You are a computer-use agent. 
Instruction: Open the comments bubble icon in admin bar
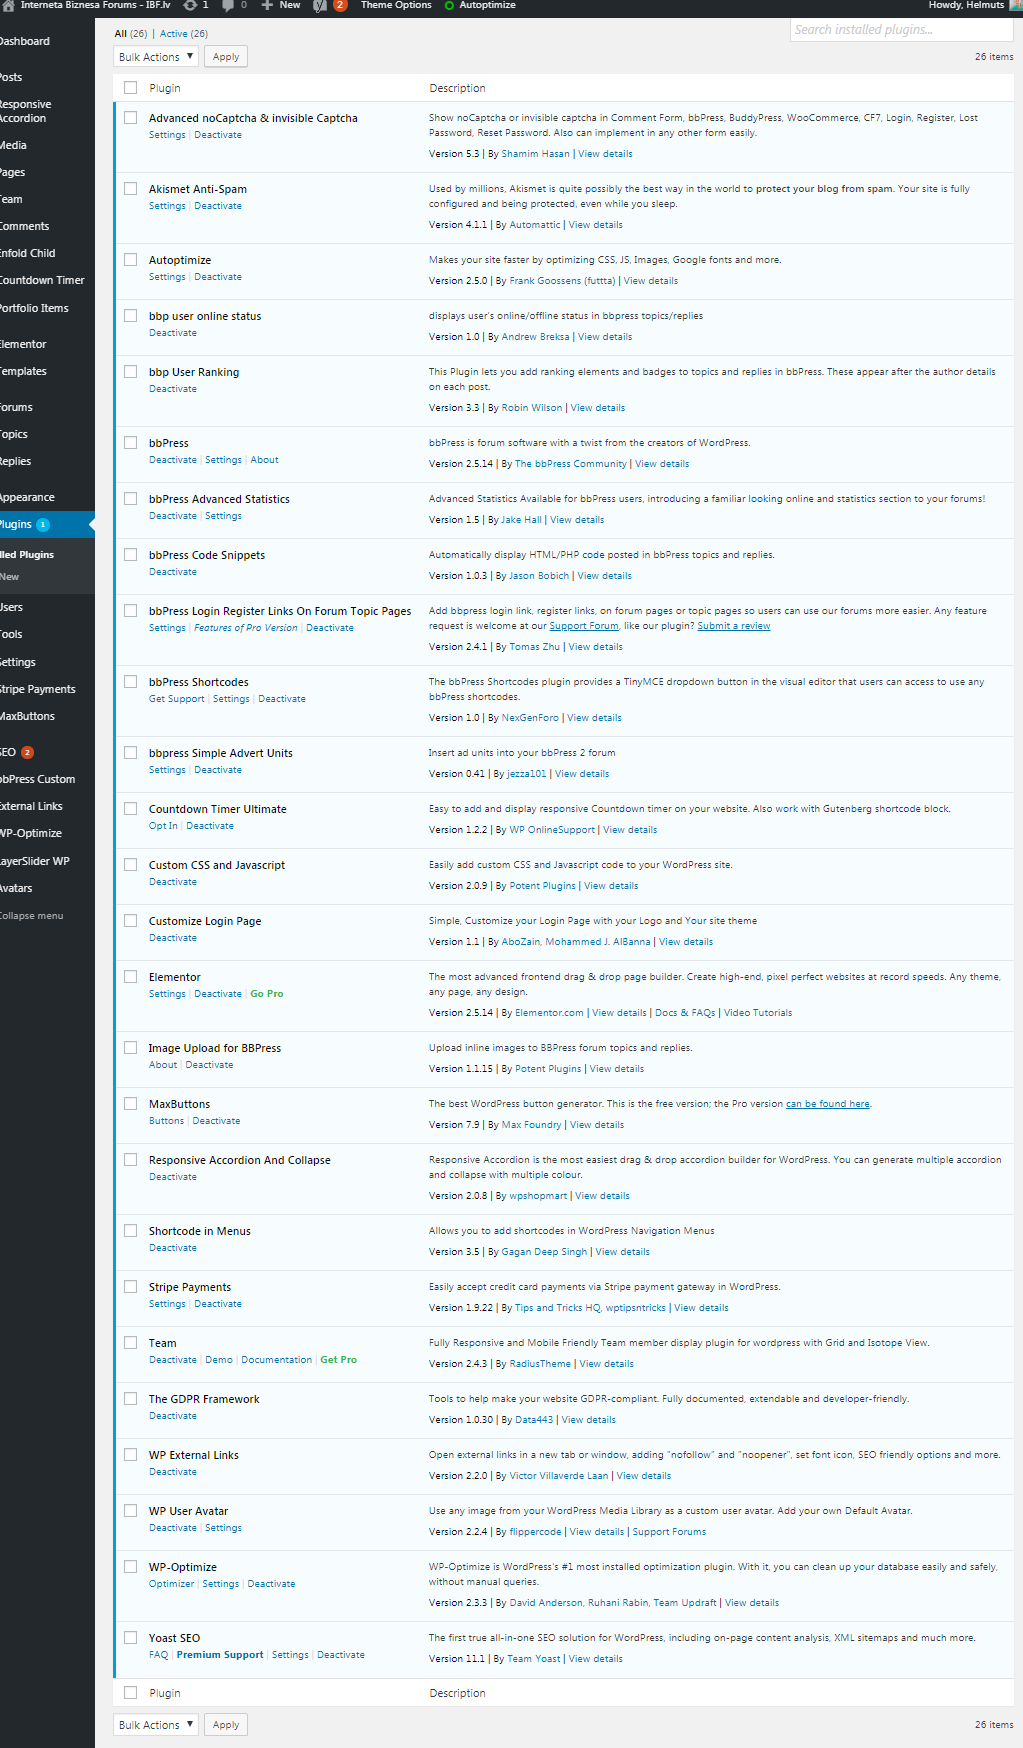click(x=228, y=5)
